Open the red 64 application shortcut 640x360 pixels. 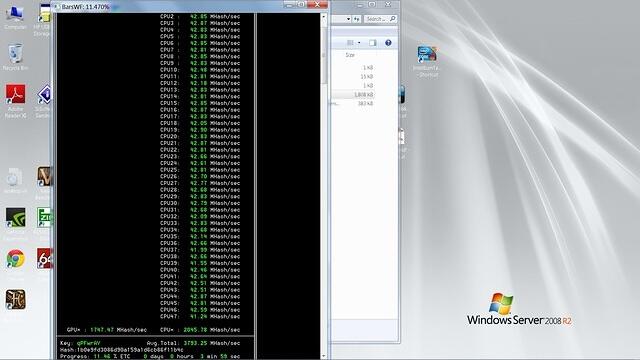pos(44,258)
